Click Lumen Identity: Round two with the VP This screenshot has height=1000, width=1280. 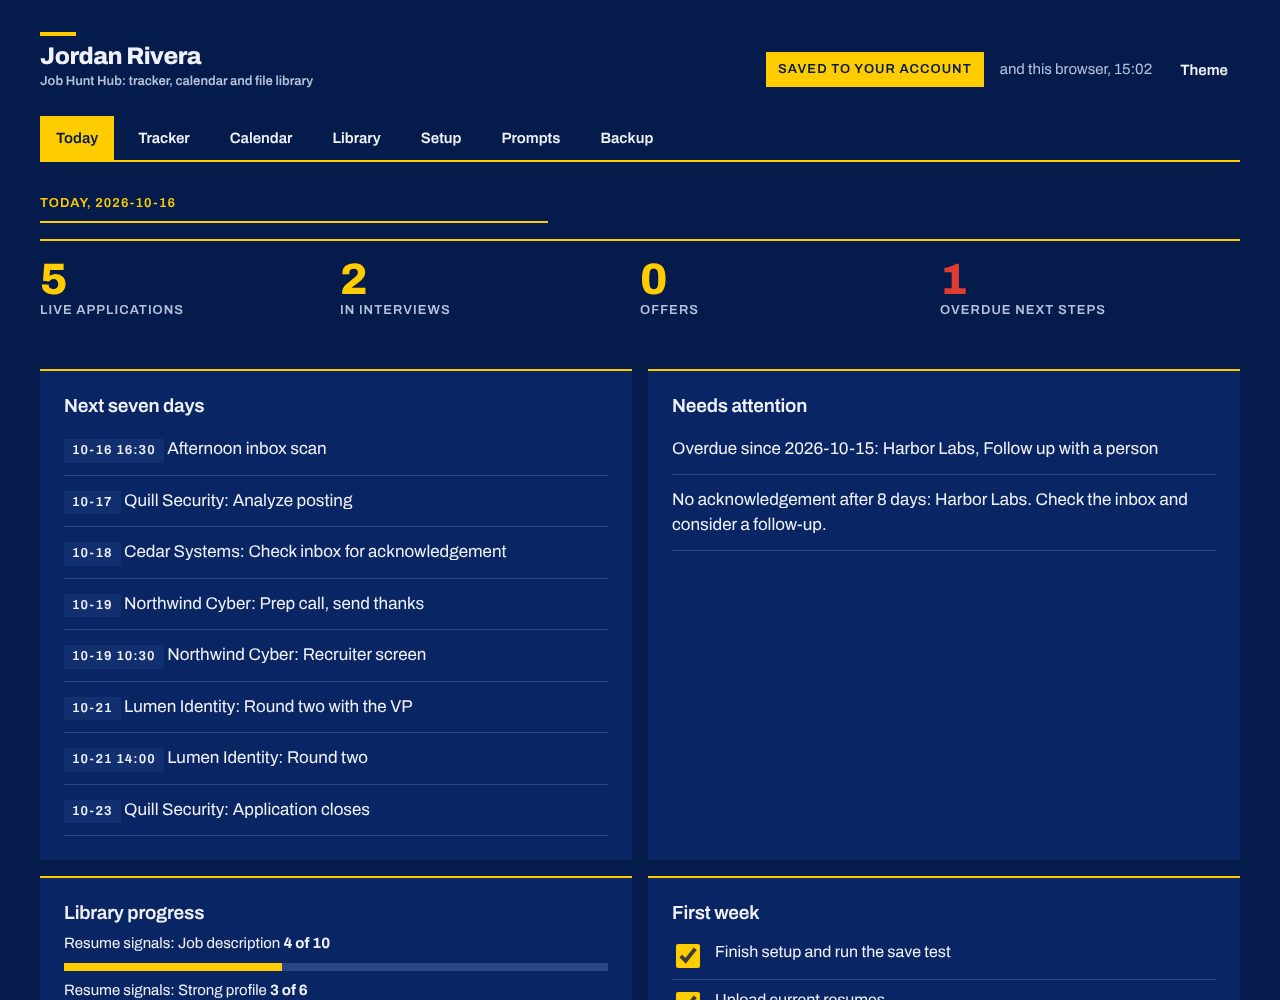tap(336, 707)
